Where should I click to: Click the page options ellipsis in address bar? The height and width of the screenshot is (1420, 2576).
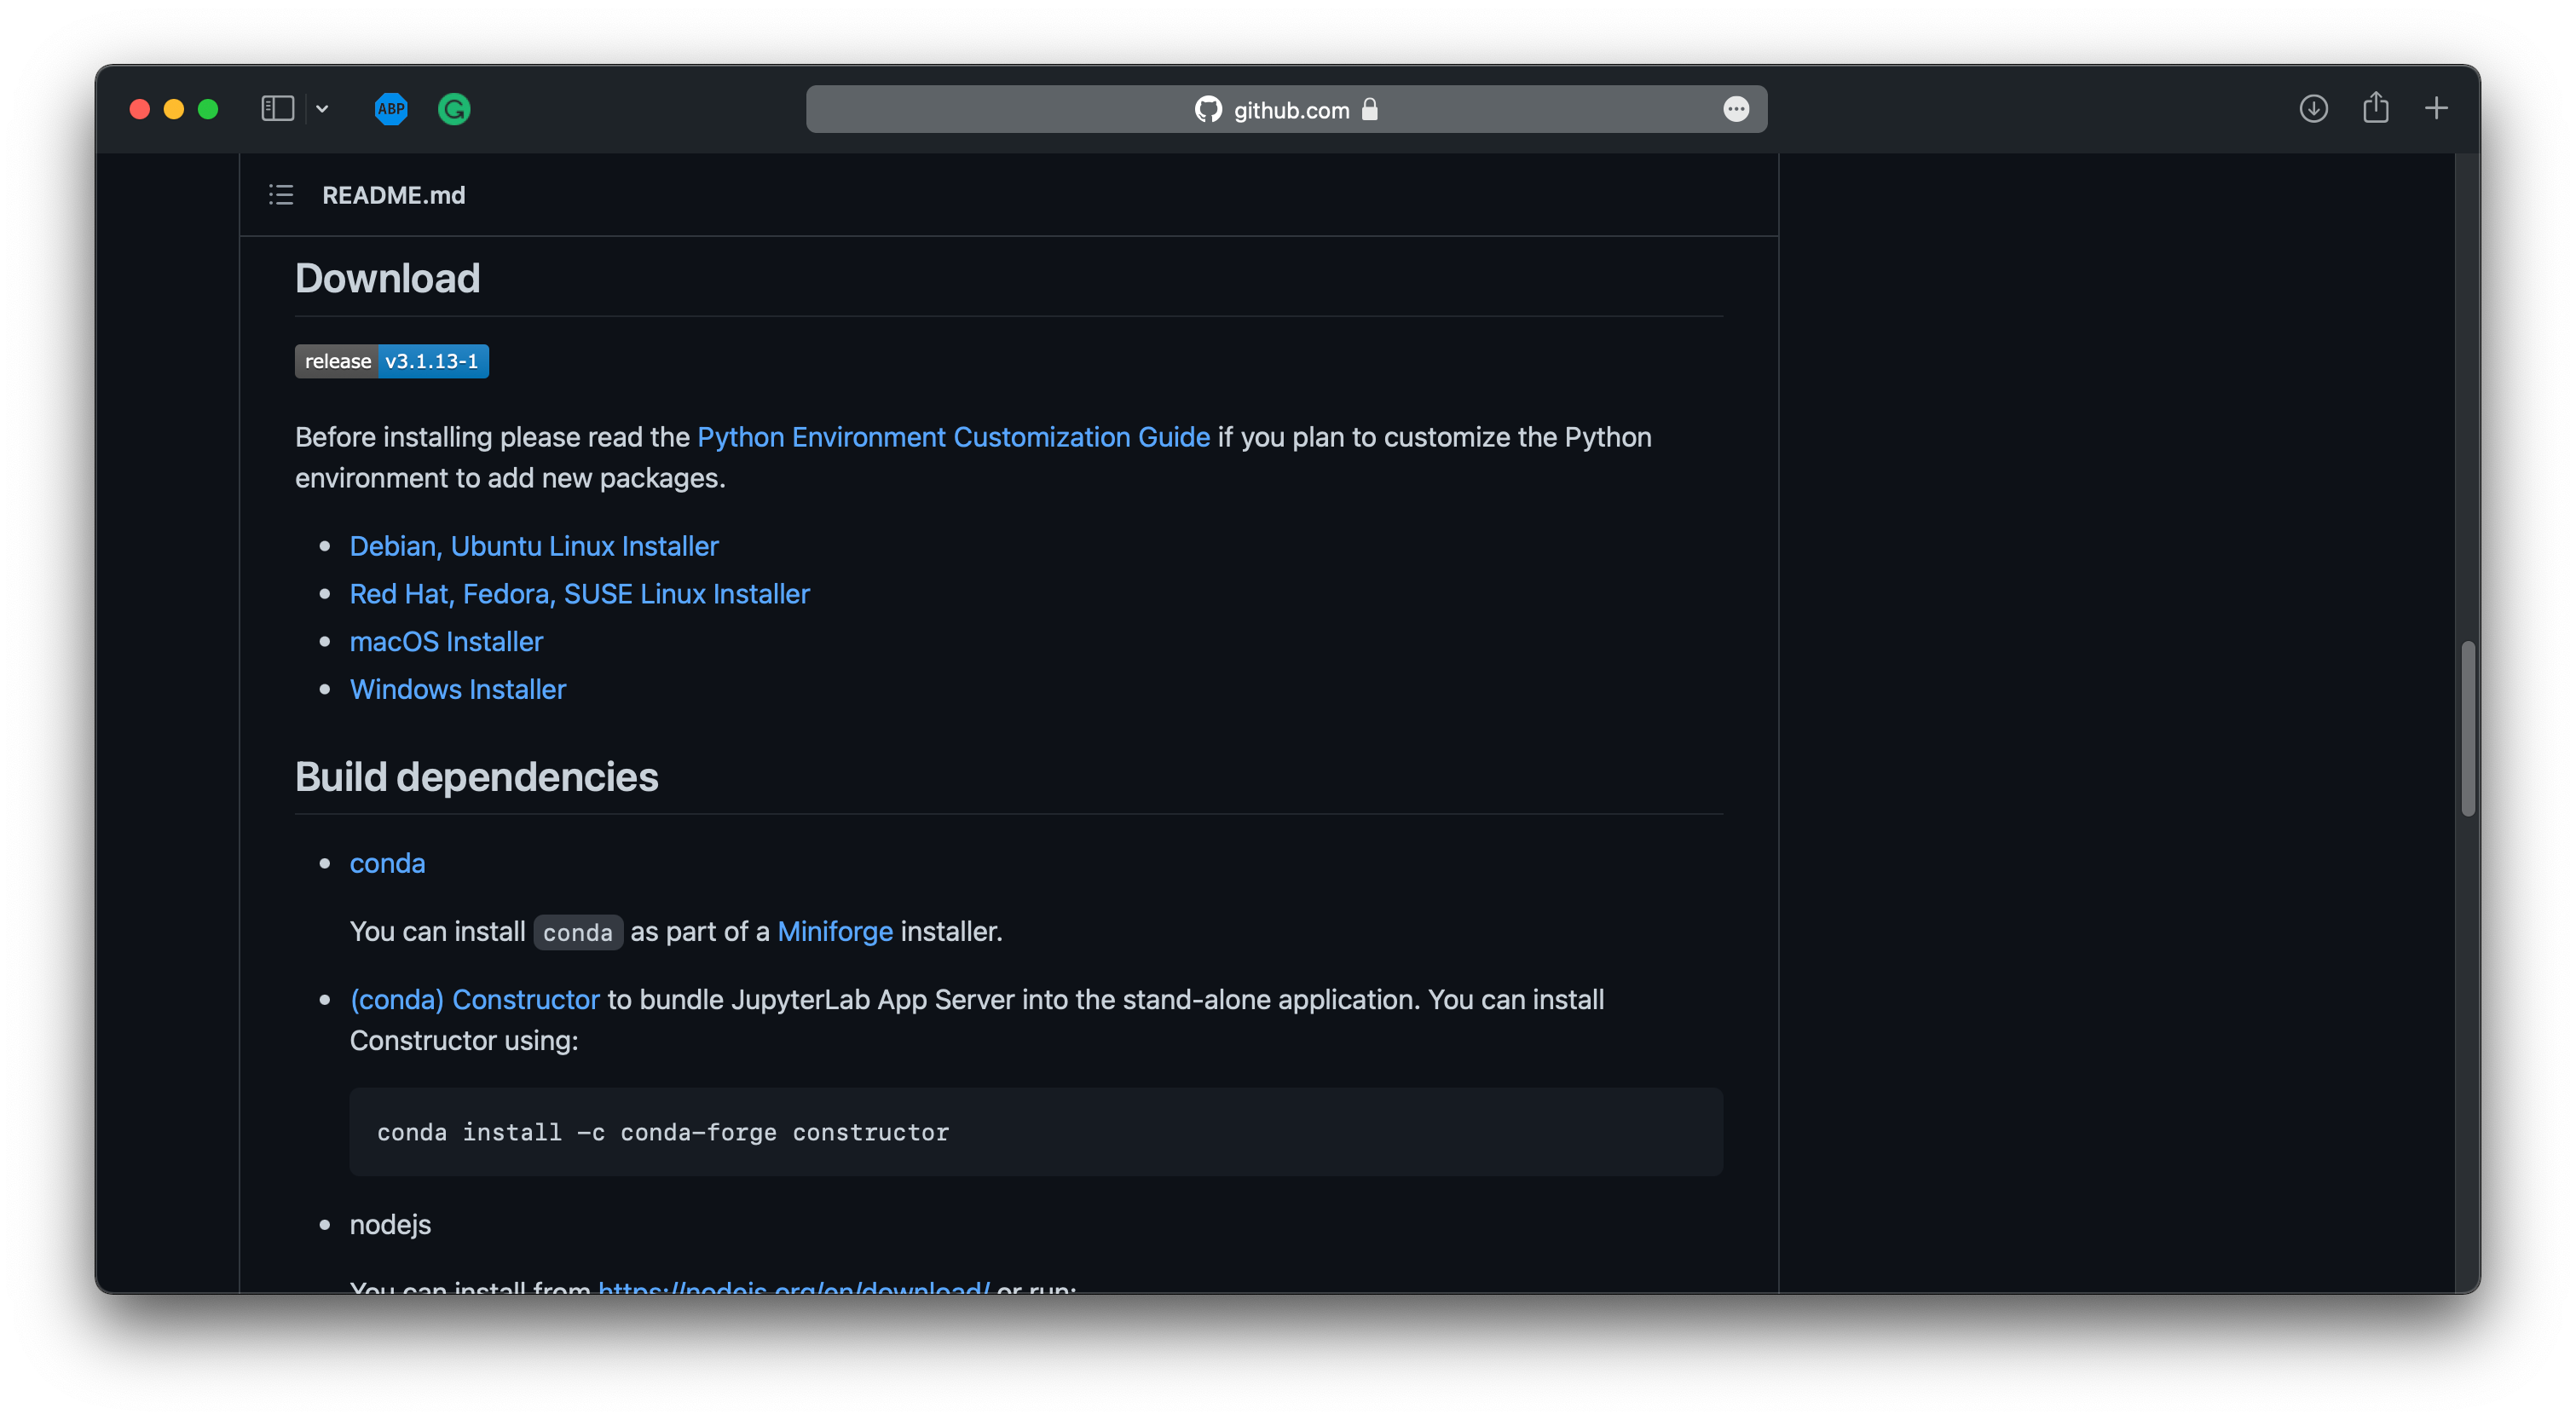pos(1736,109)
